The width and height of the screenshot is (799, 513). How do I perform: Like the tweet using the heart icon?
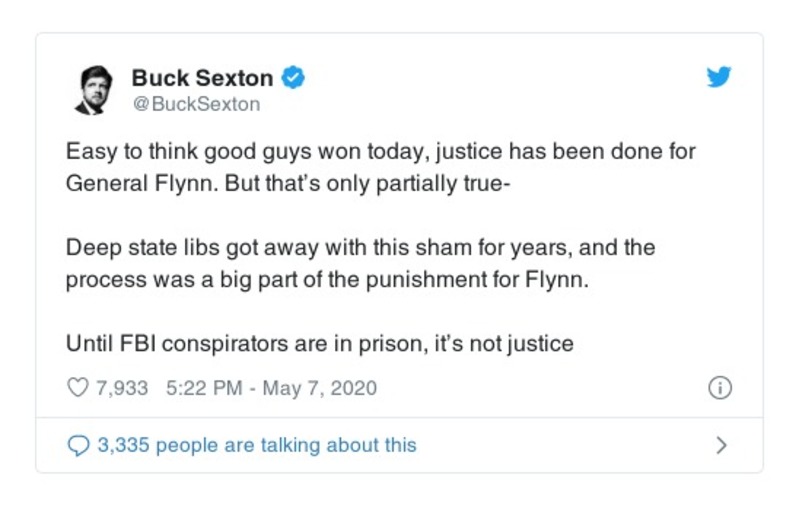78,388
